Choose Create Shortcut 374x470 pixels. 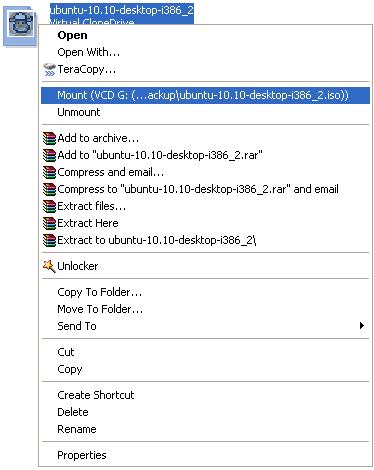click(x=205, y=395)
